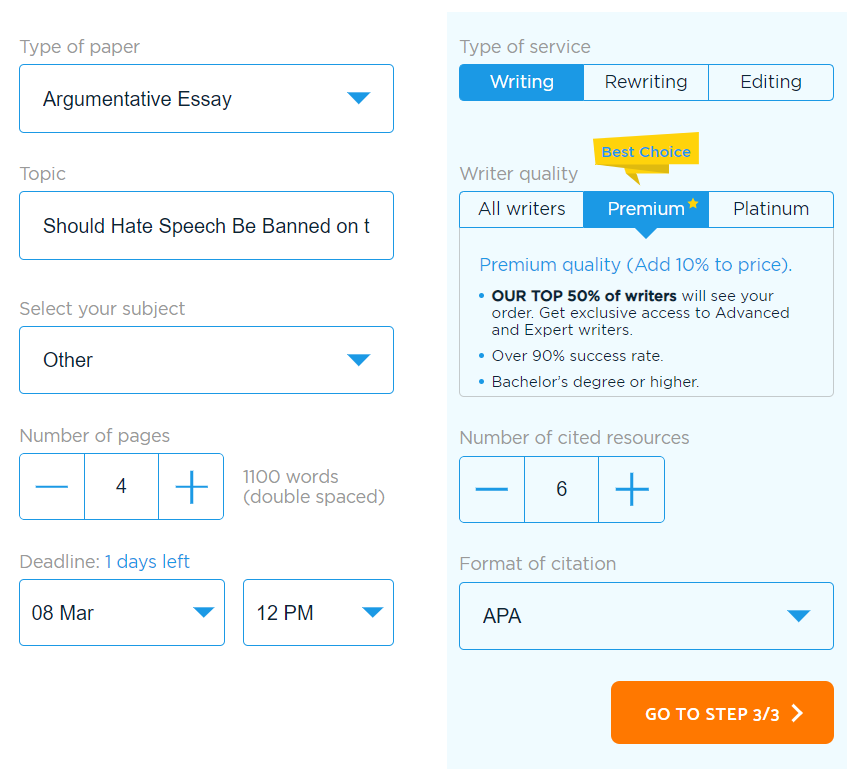This screenshot has height=778, width=861.
Task: Click the Topic text field
Action: pos(206,226)
